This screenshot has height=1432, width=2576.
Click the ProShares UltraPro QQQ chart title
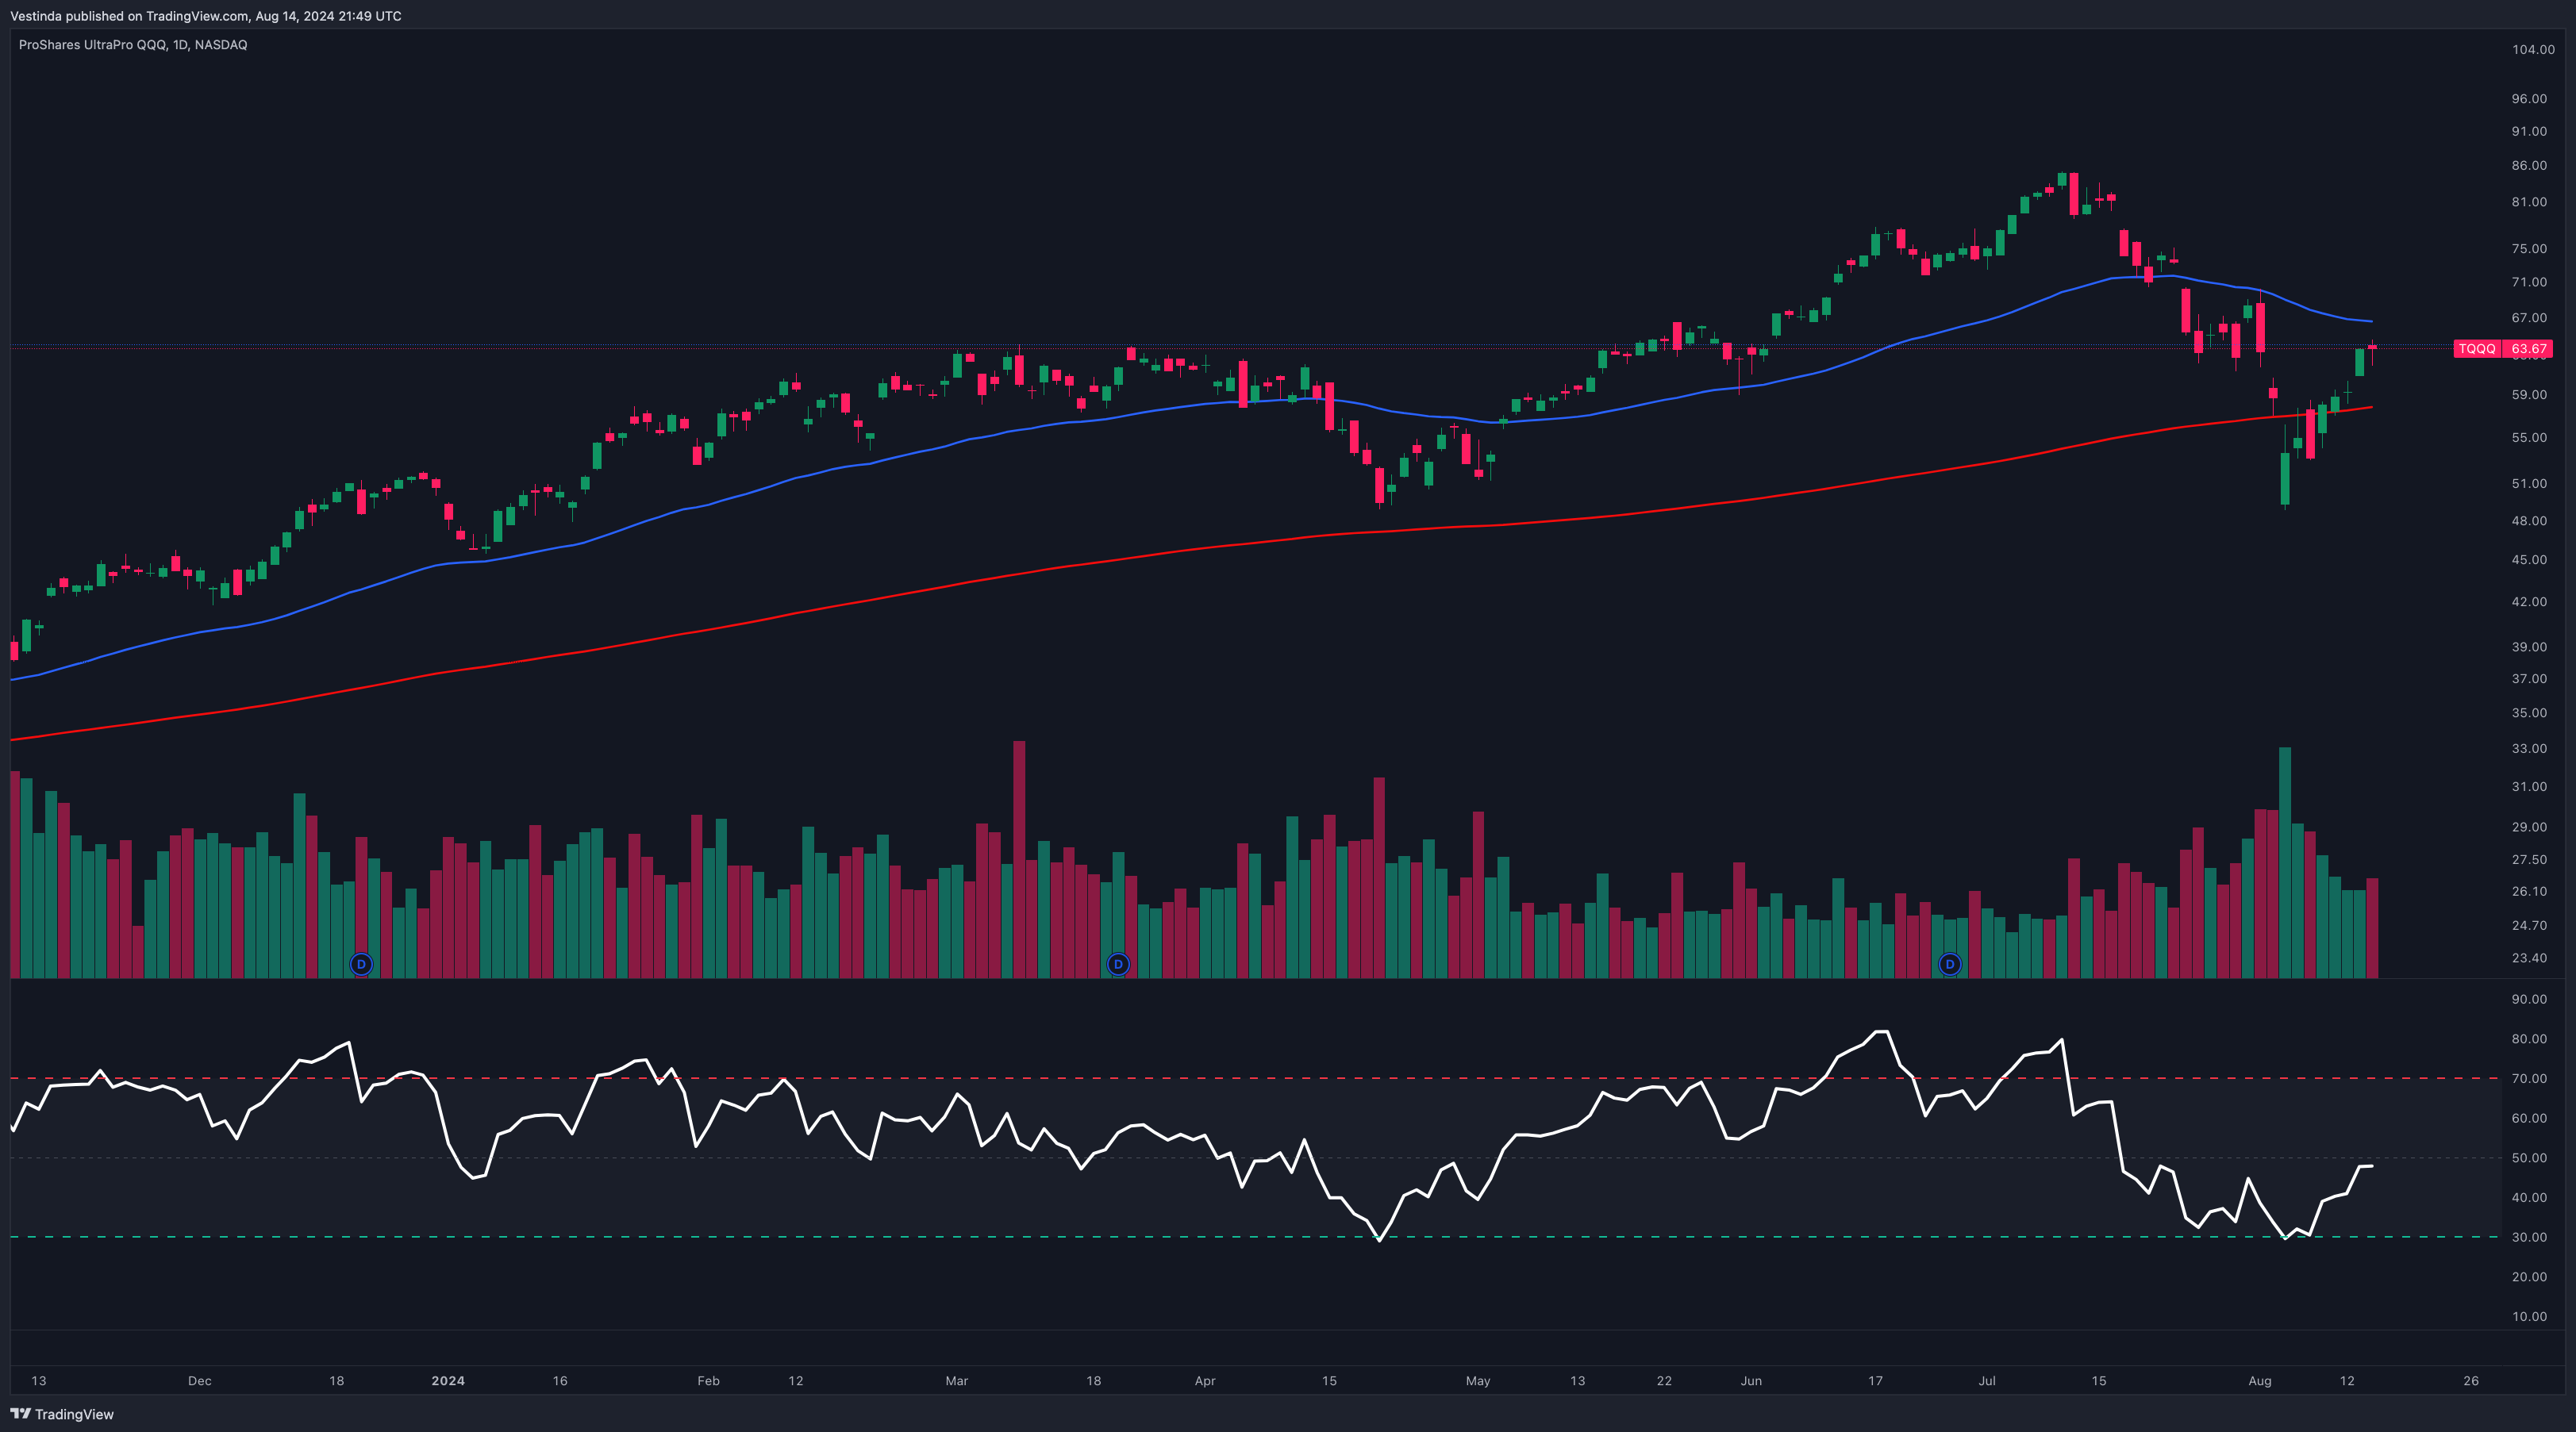tap(133, 45)
